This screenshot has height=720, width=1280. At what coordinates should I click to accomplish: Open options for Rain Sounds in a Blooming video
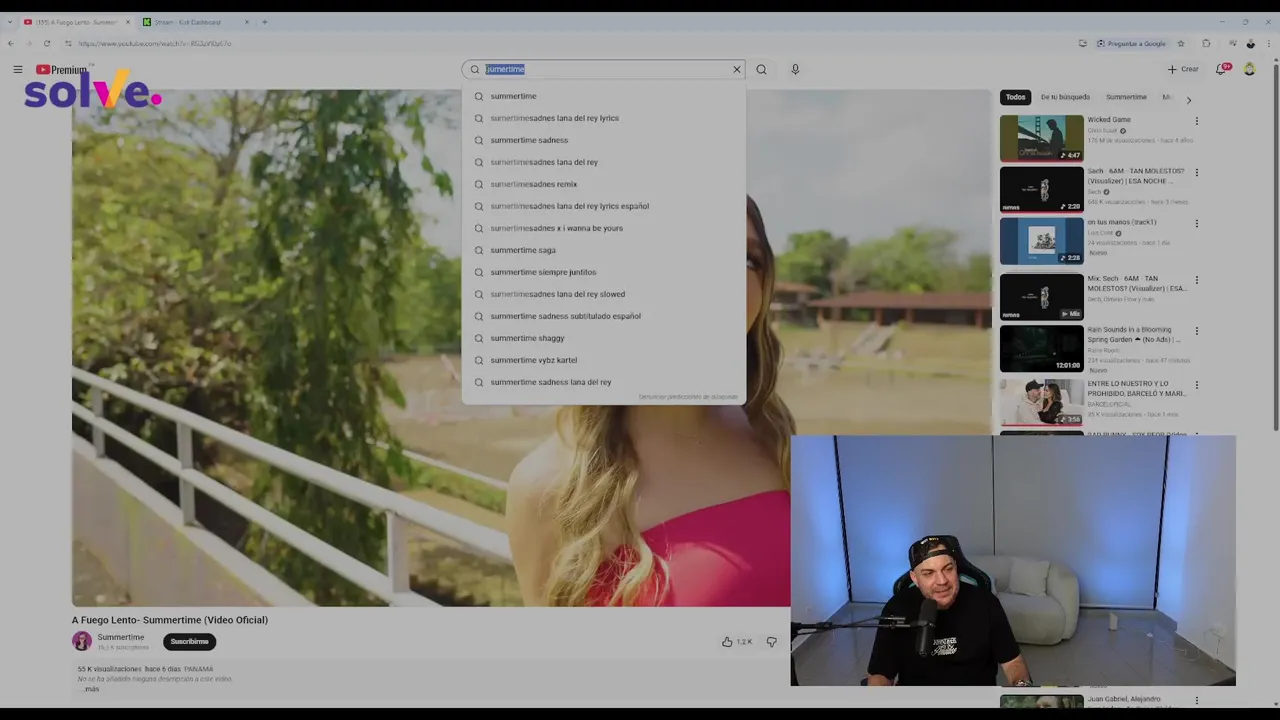tap(1196, 331)
